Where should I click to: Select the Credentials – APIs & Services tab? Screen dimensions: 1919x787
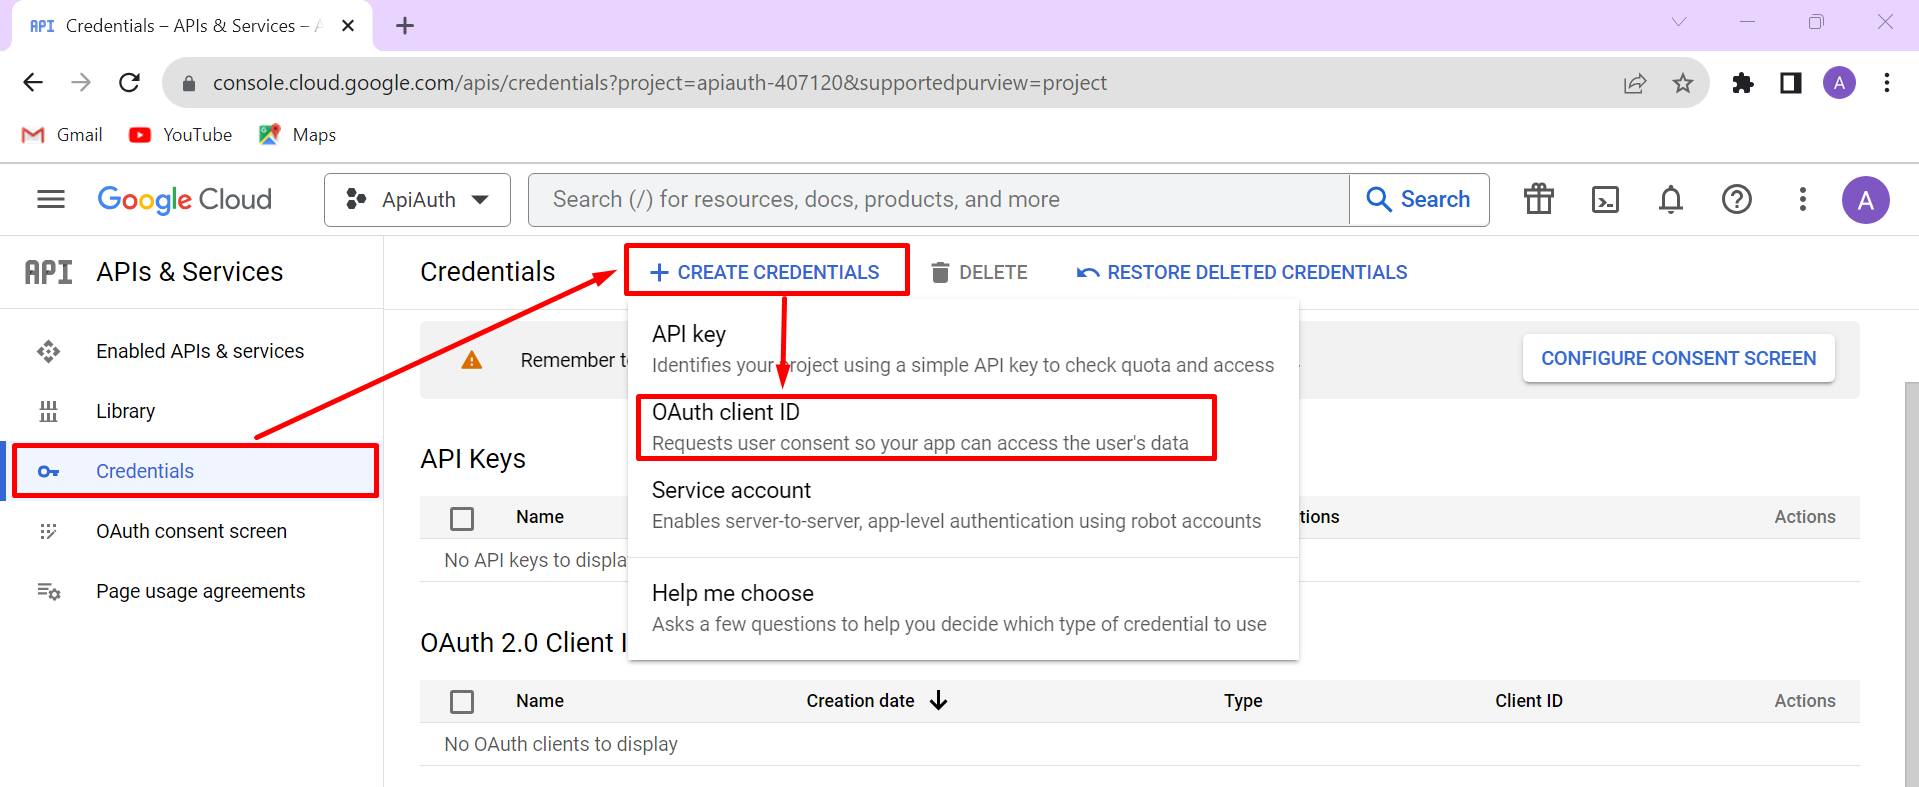pos(190,26)
